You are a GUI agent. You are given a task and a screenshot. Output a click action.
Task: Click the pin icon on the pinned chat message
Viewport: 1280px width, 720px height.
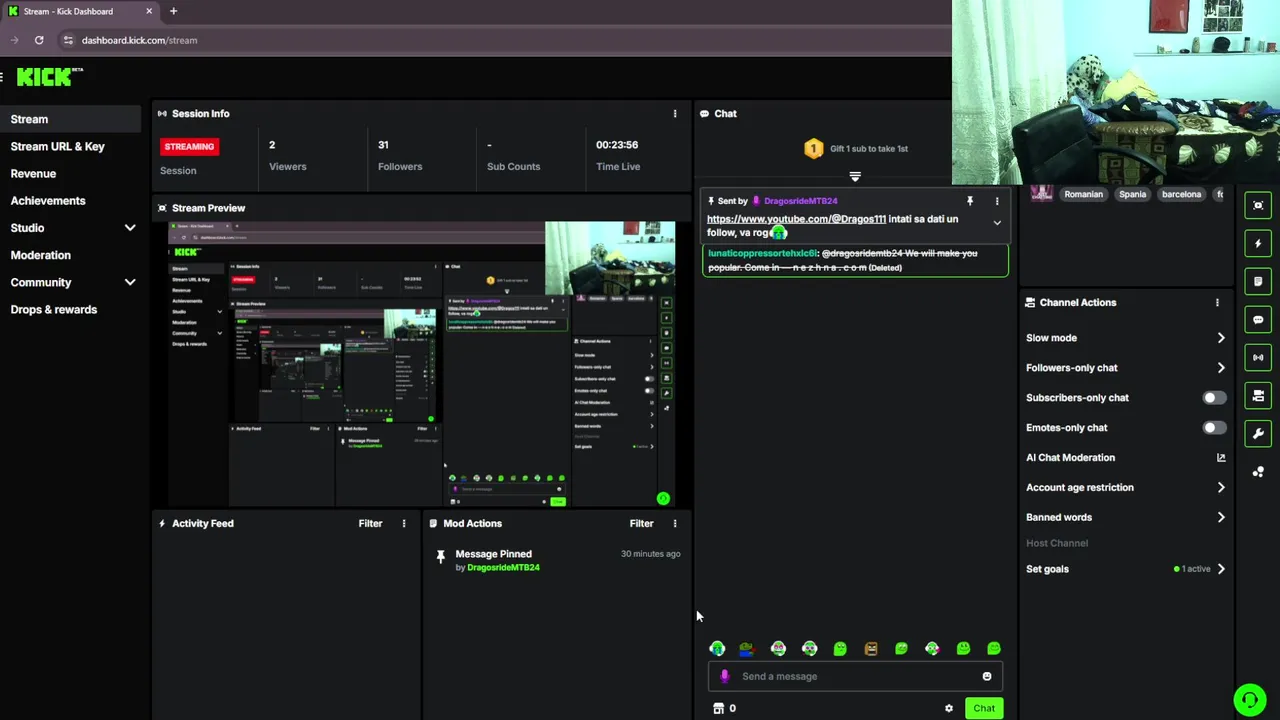(x=969, y=201)
